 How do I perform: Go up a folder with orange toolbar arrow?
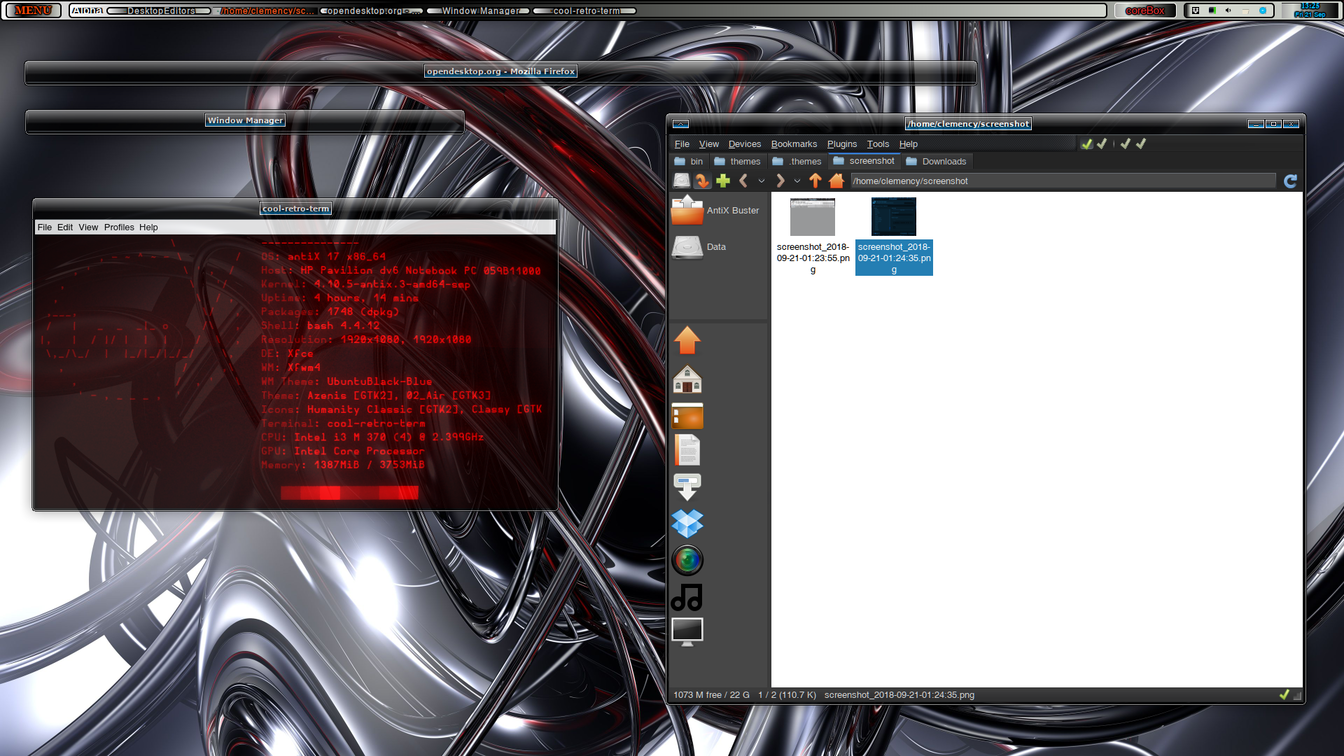(815, 181)
